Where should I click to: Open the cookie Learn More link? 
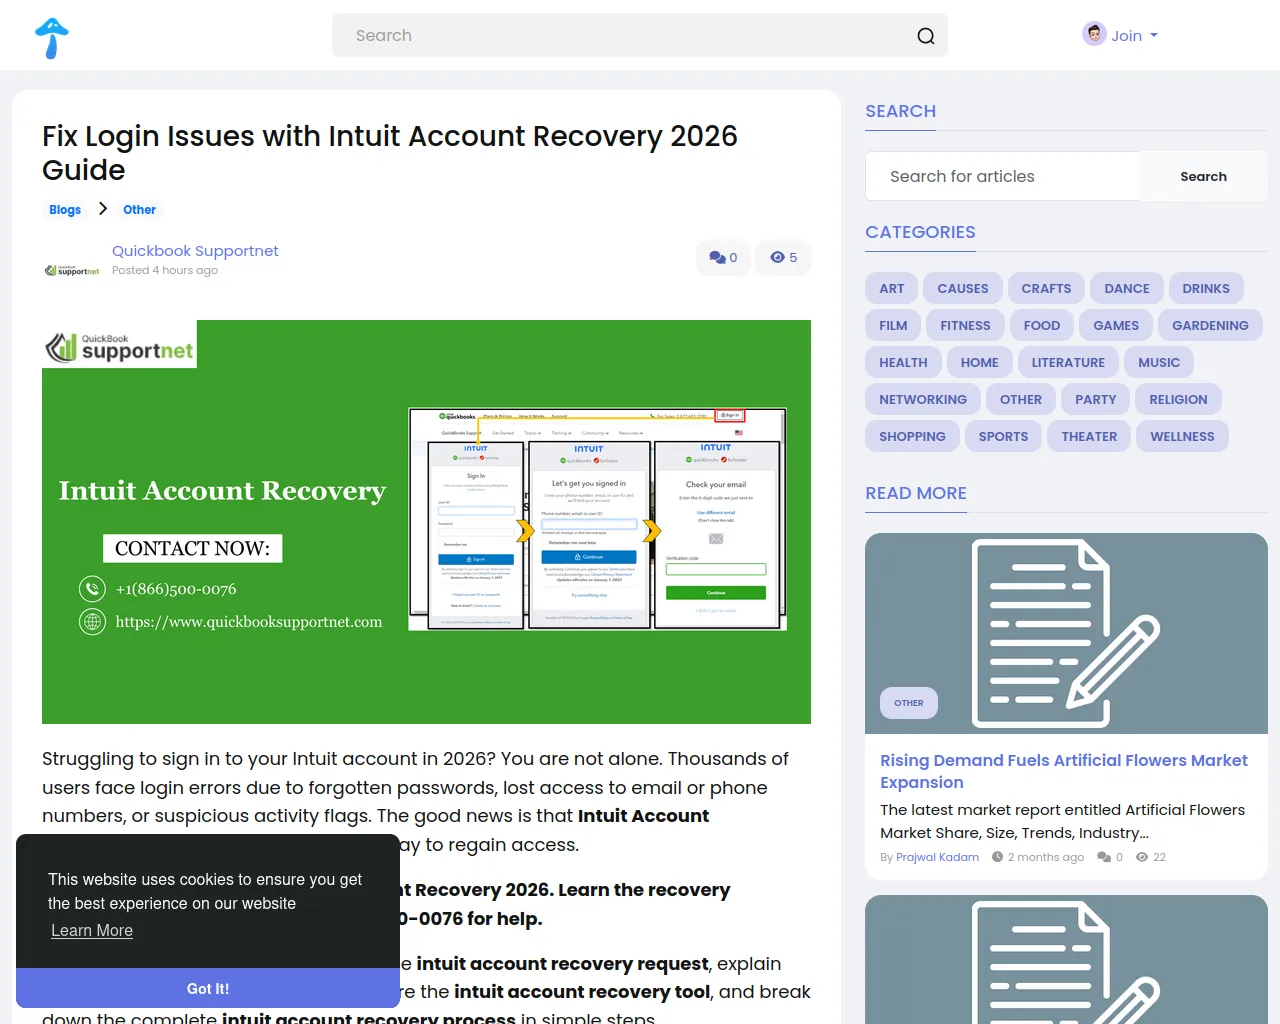pos(92,931)
